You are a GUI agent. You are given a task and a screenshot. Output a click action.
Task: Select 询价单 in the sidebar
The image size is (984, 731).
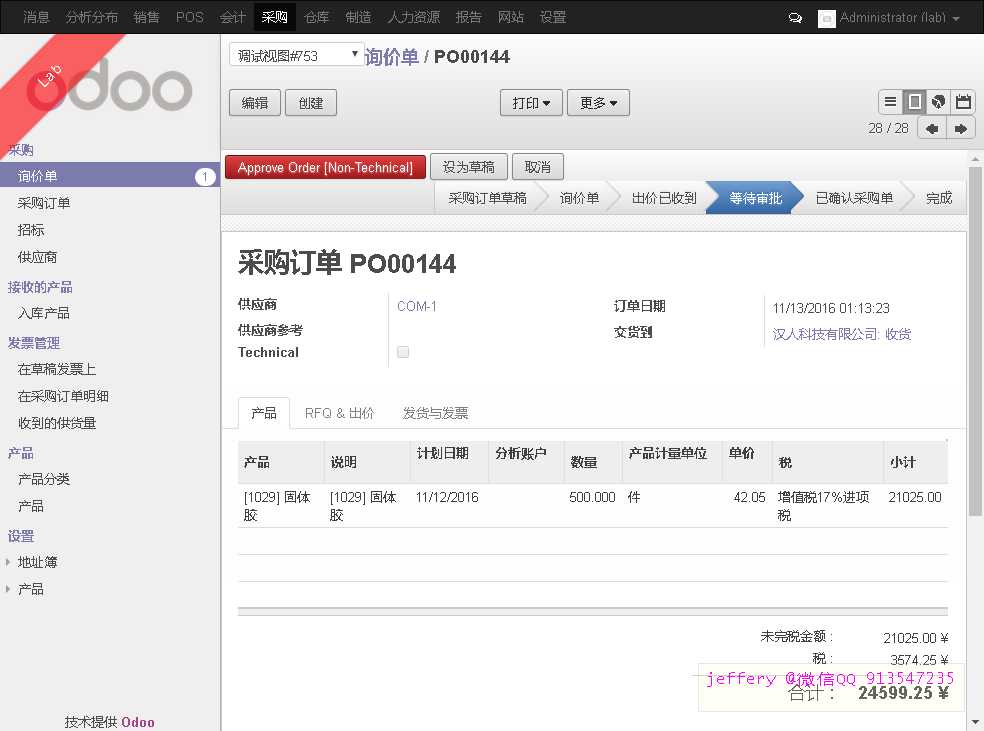coord(110,176)
